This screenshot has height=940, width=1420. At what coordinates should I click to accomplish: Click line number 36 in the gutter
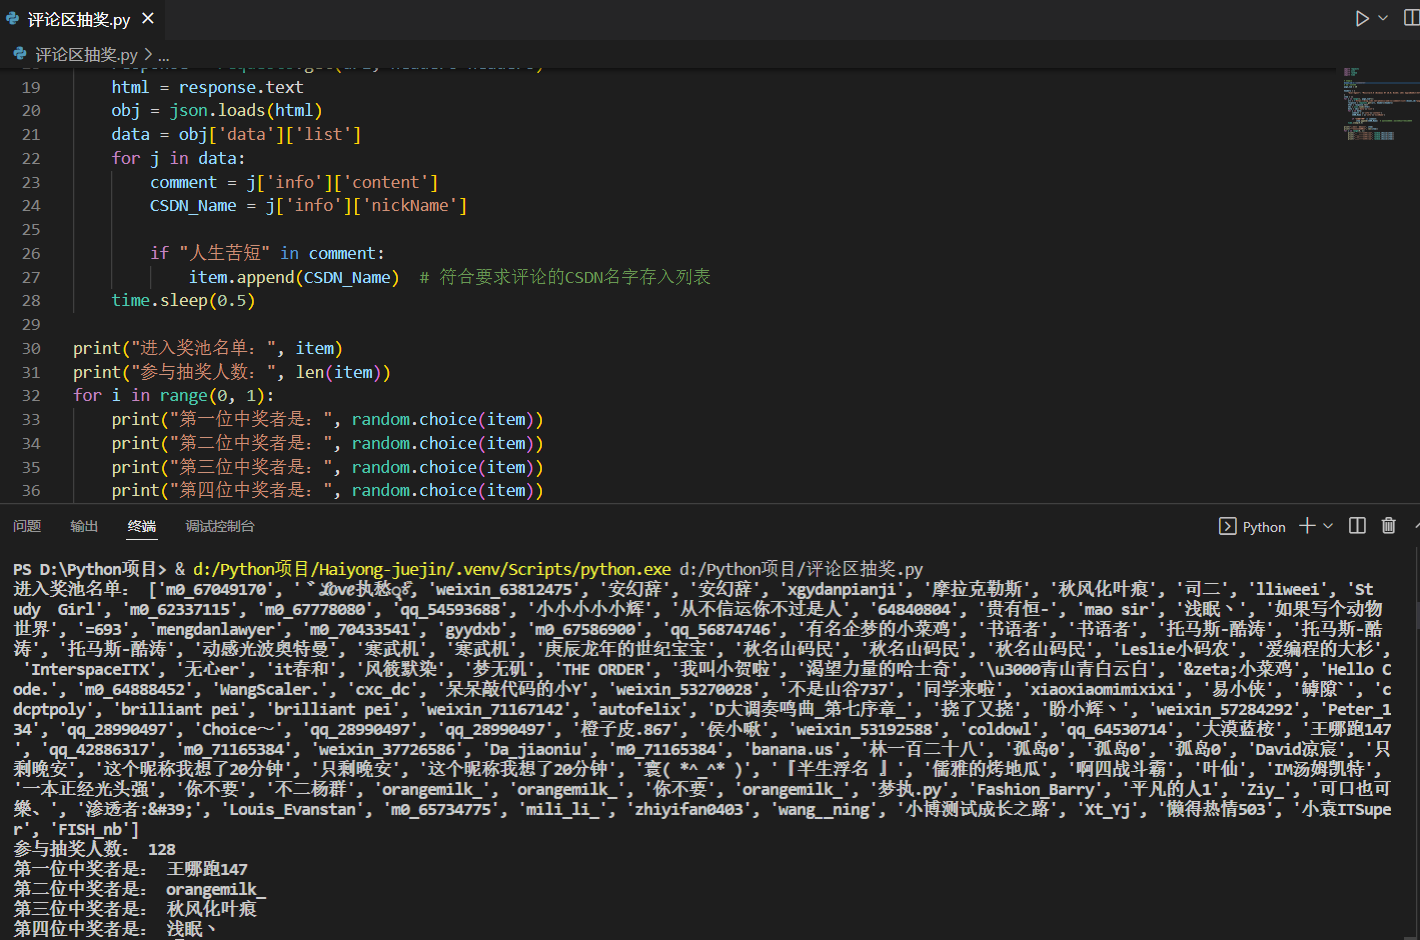click(x=31, y=490)
